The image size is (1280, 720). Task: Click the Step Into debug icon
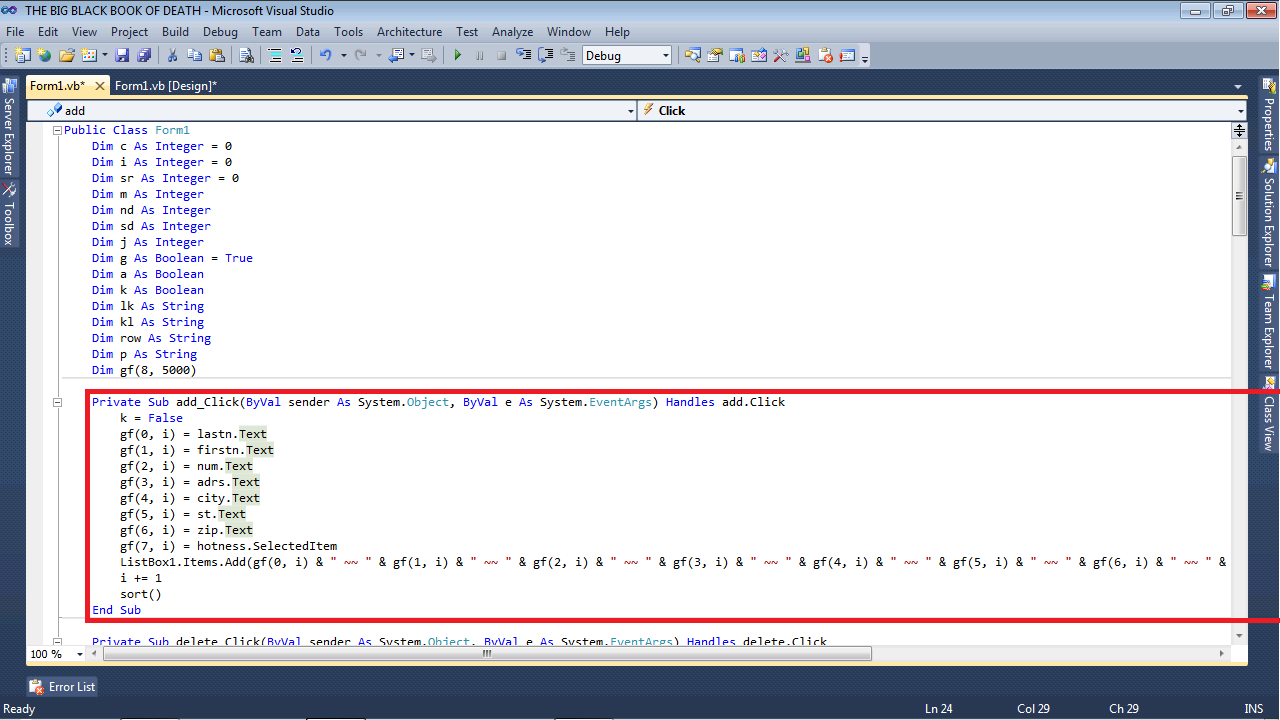pos(523,56)
